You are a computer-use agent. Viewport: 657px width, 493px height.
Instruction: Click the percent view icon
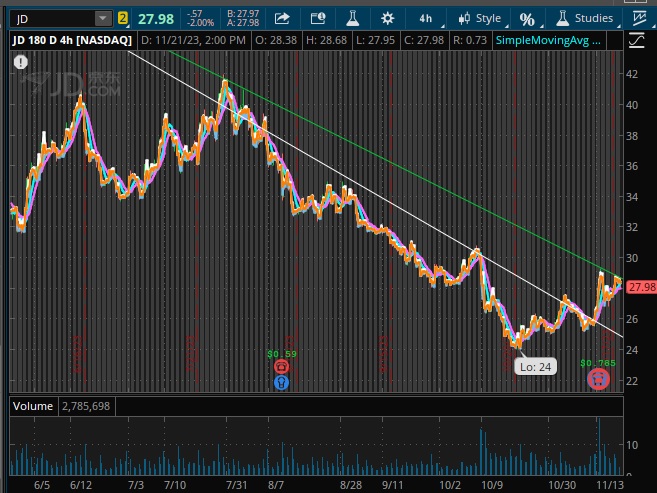[527, 18]
